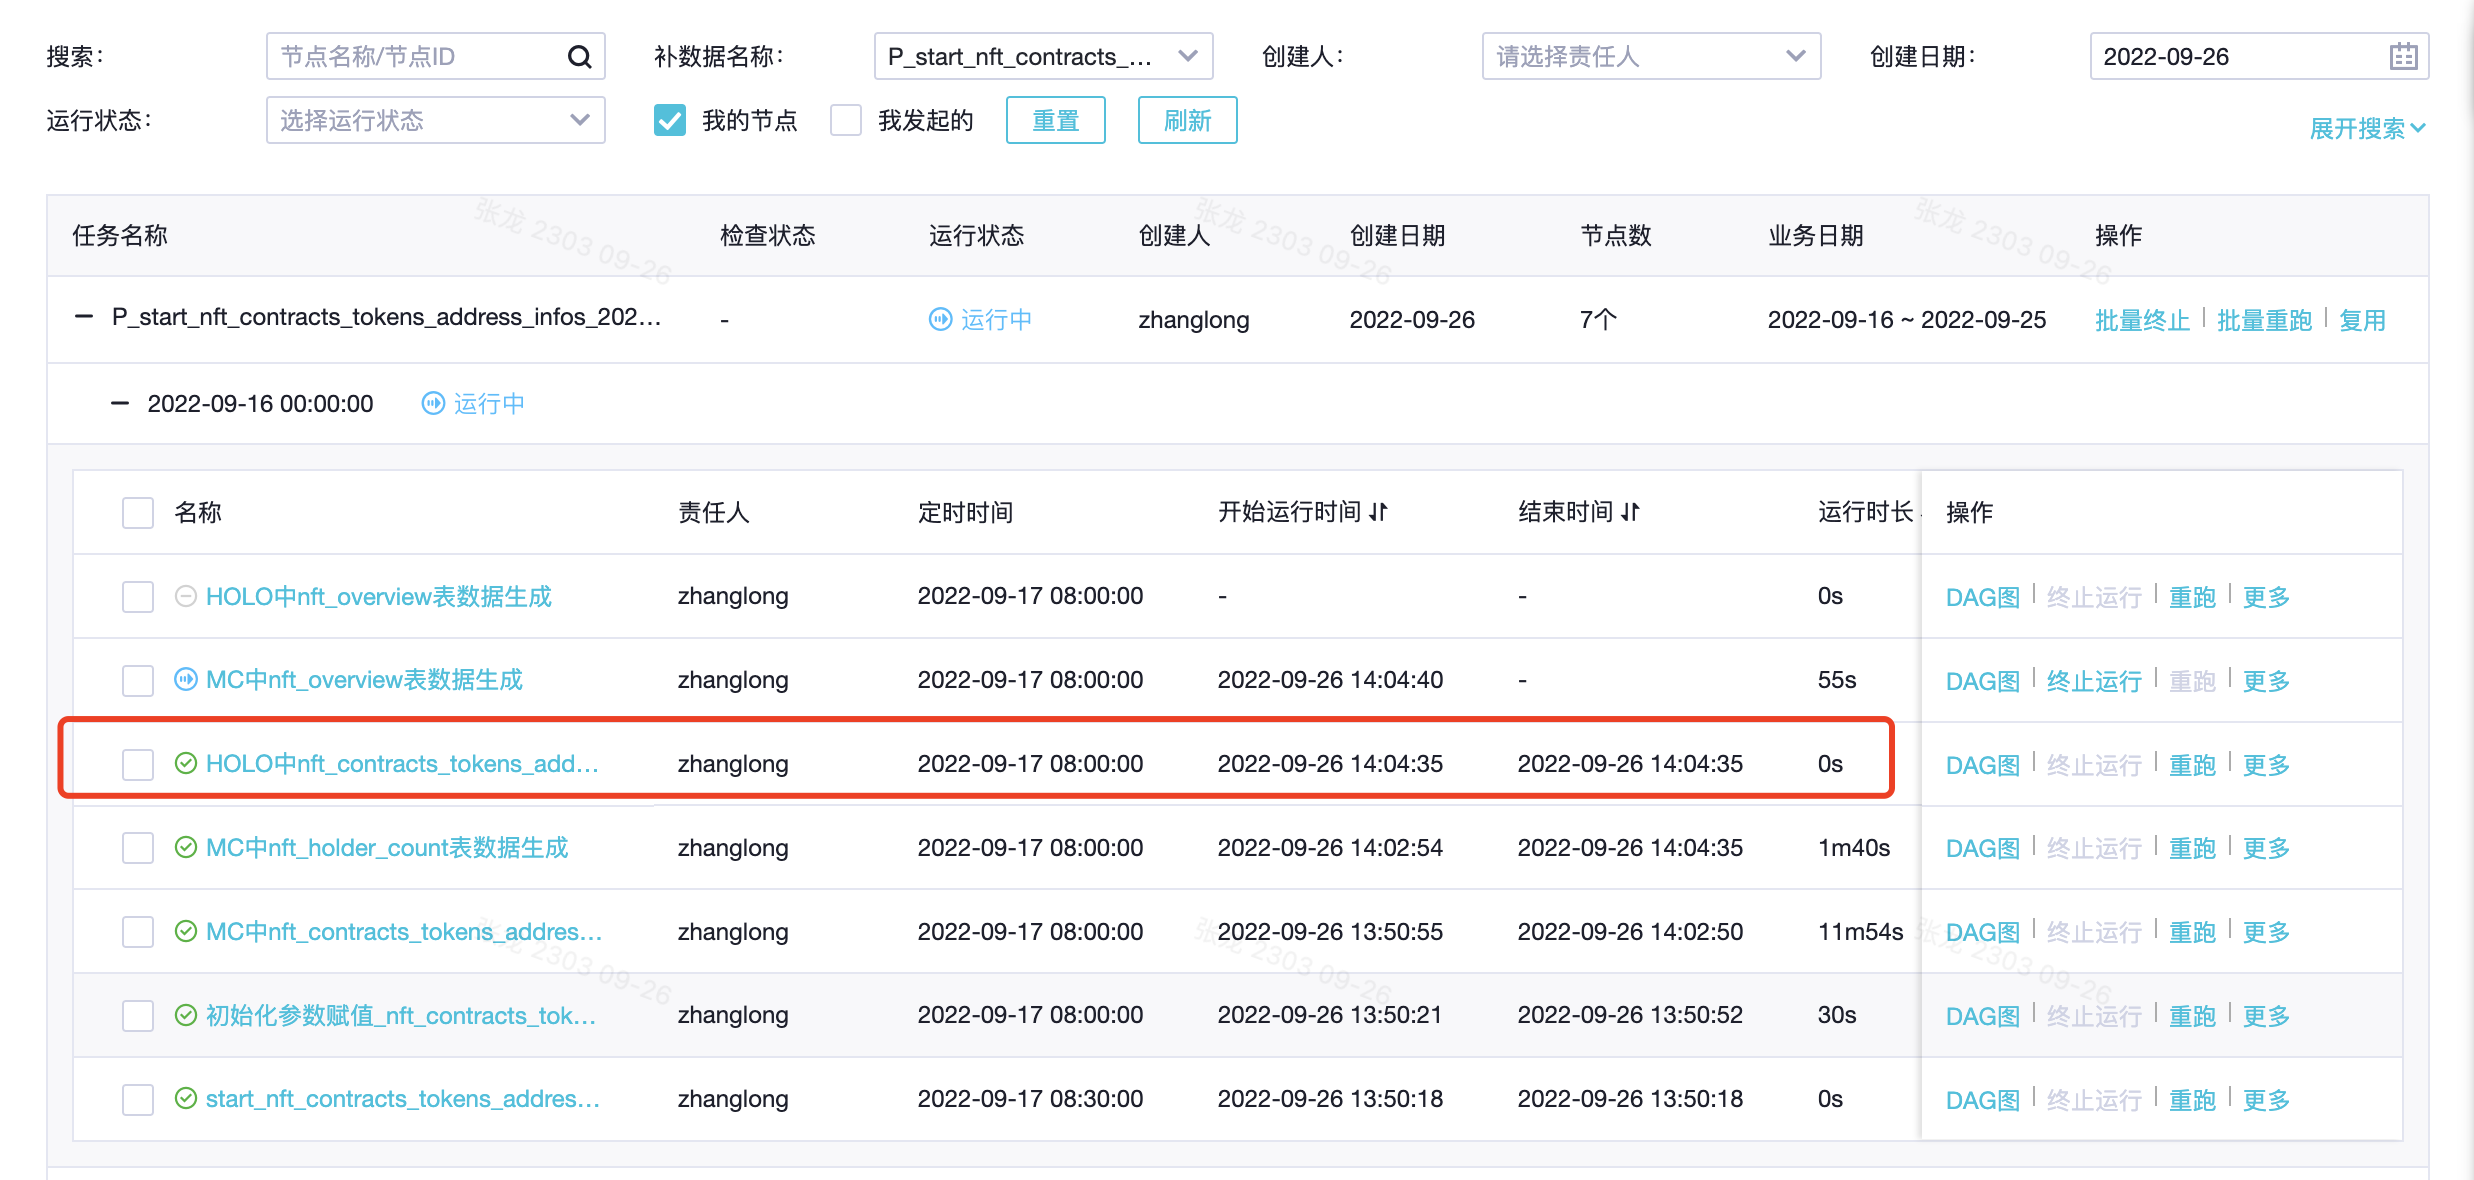Click 重跑 for 初始化参数赋值 row
Viewport: 2474px width, 1180px height.
(2192, 1016)
